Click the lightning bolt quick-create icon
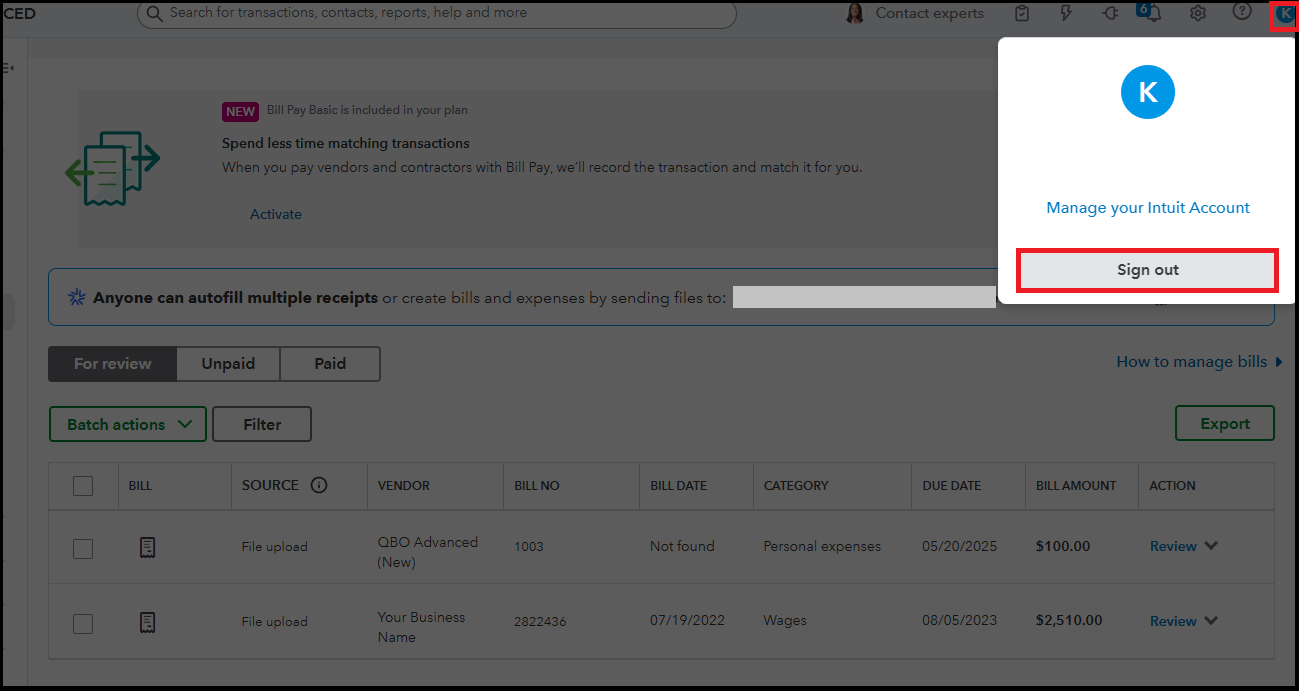 (1066, 13)
